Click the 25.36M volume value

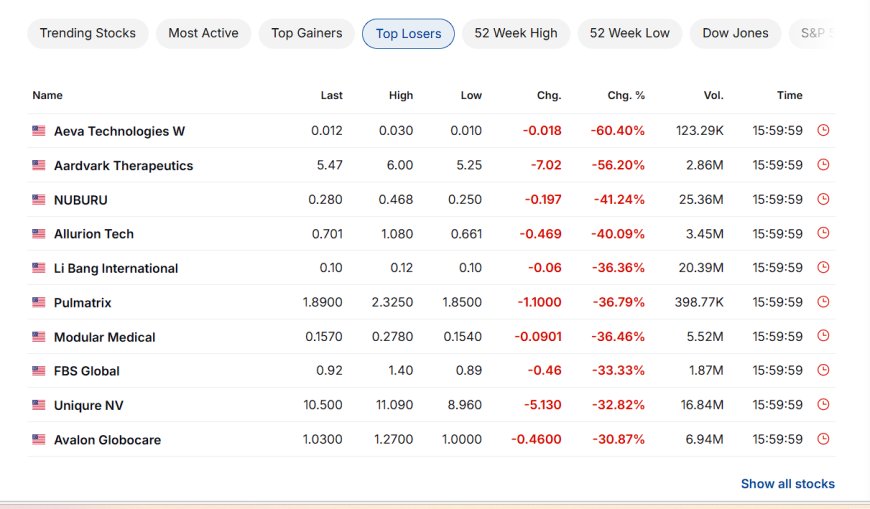(x=701, y=200)
